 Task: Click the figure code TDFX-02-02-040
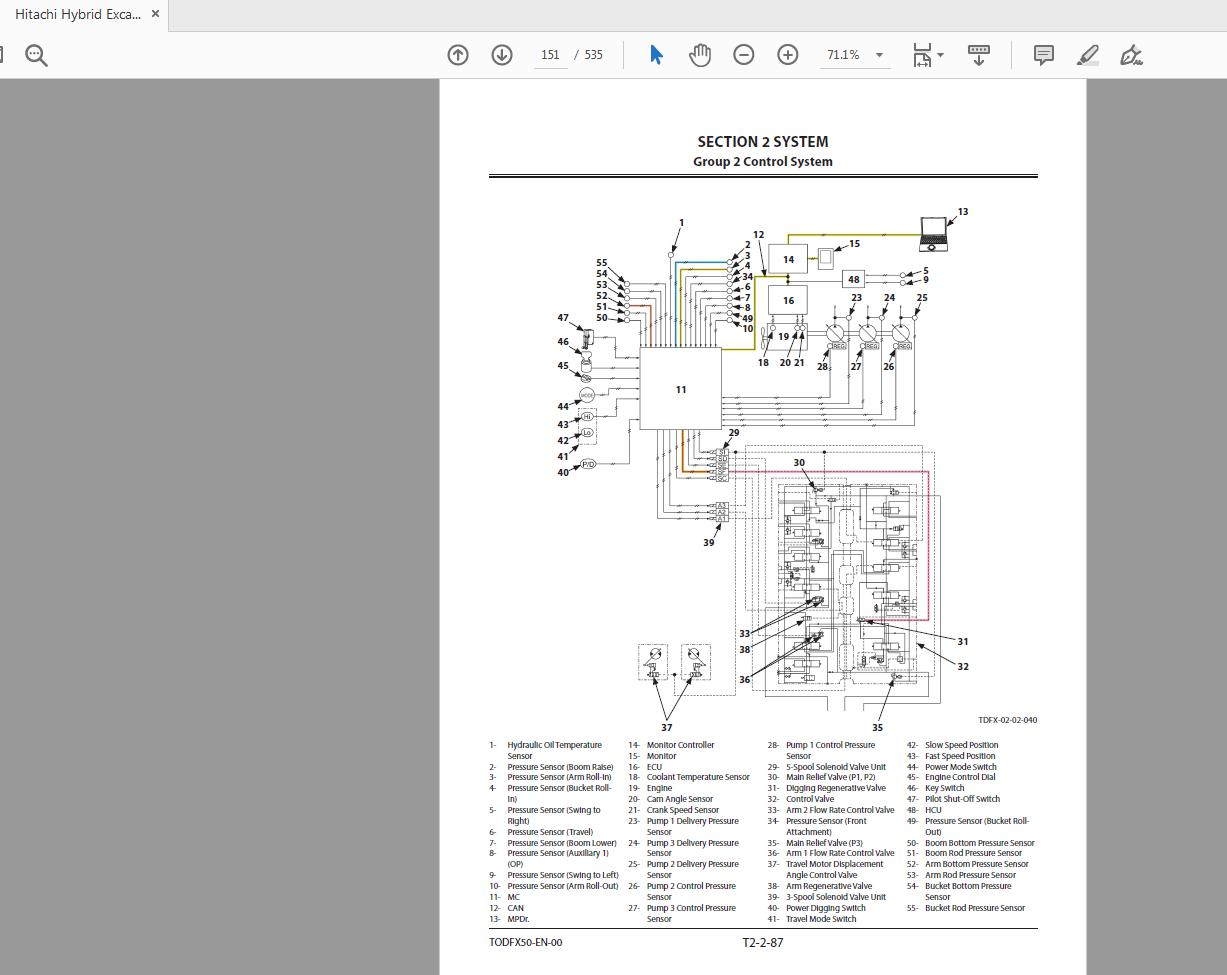tap(1008, 720)
